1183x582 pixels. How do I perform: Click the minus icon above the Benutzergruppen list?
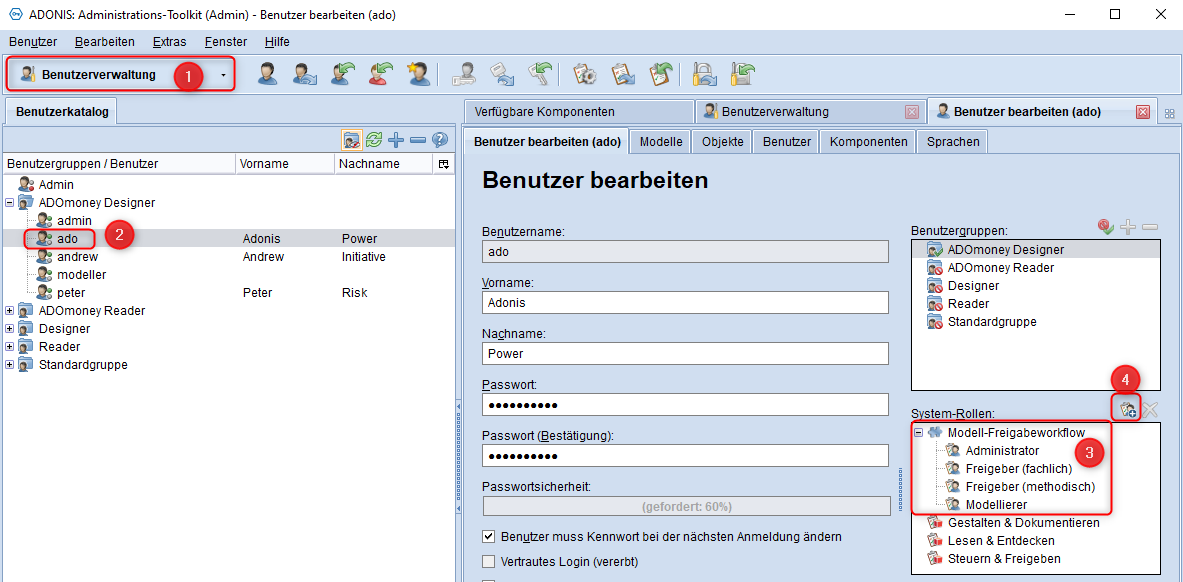pos(1150,226)
